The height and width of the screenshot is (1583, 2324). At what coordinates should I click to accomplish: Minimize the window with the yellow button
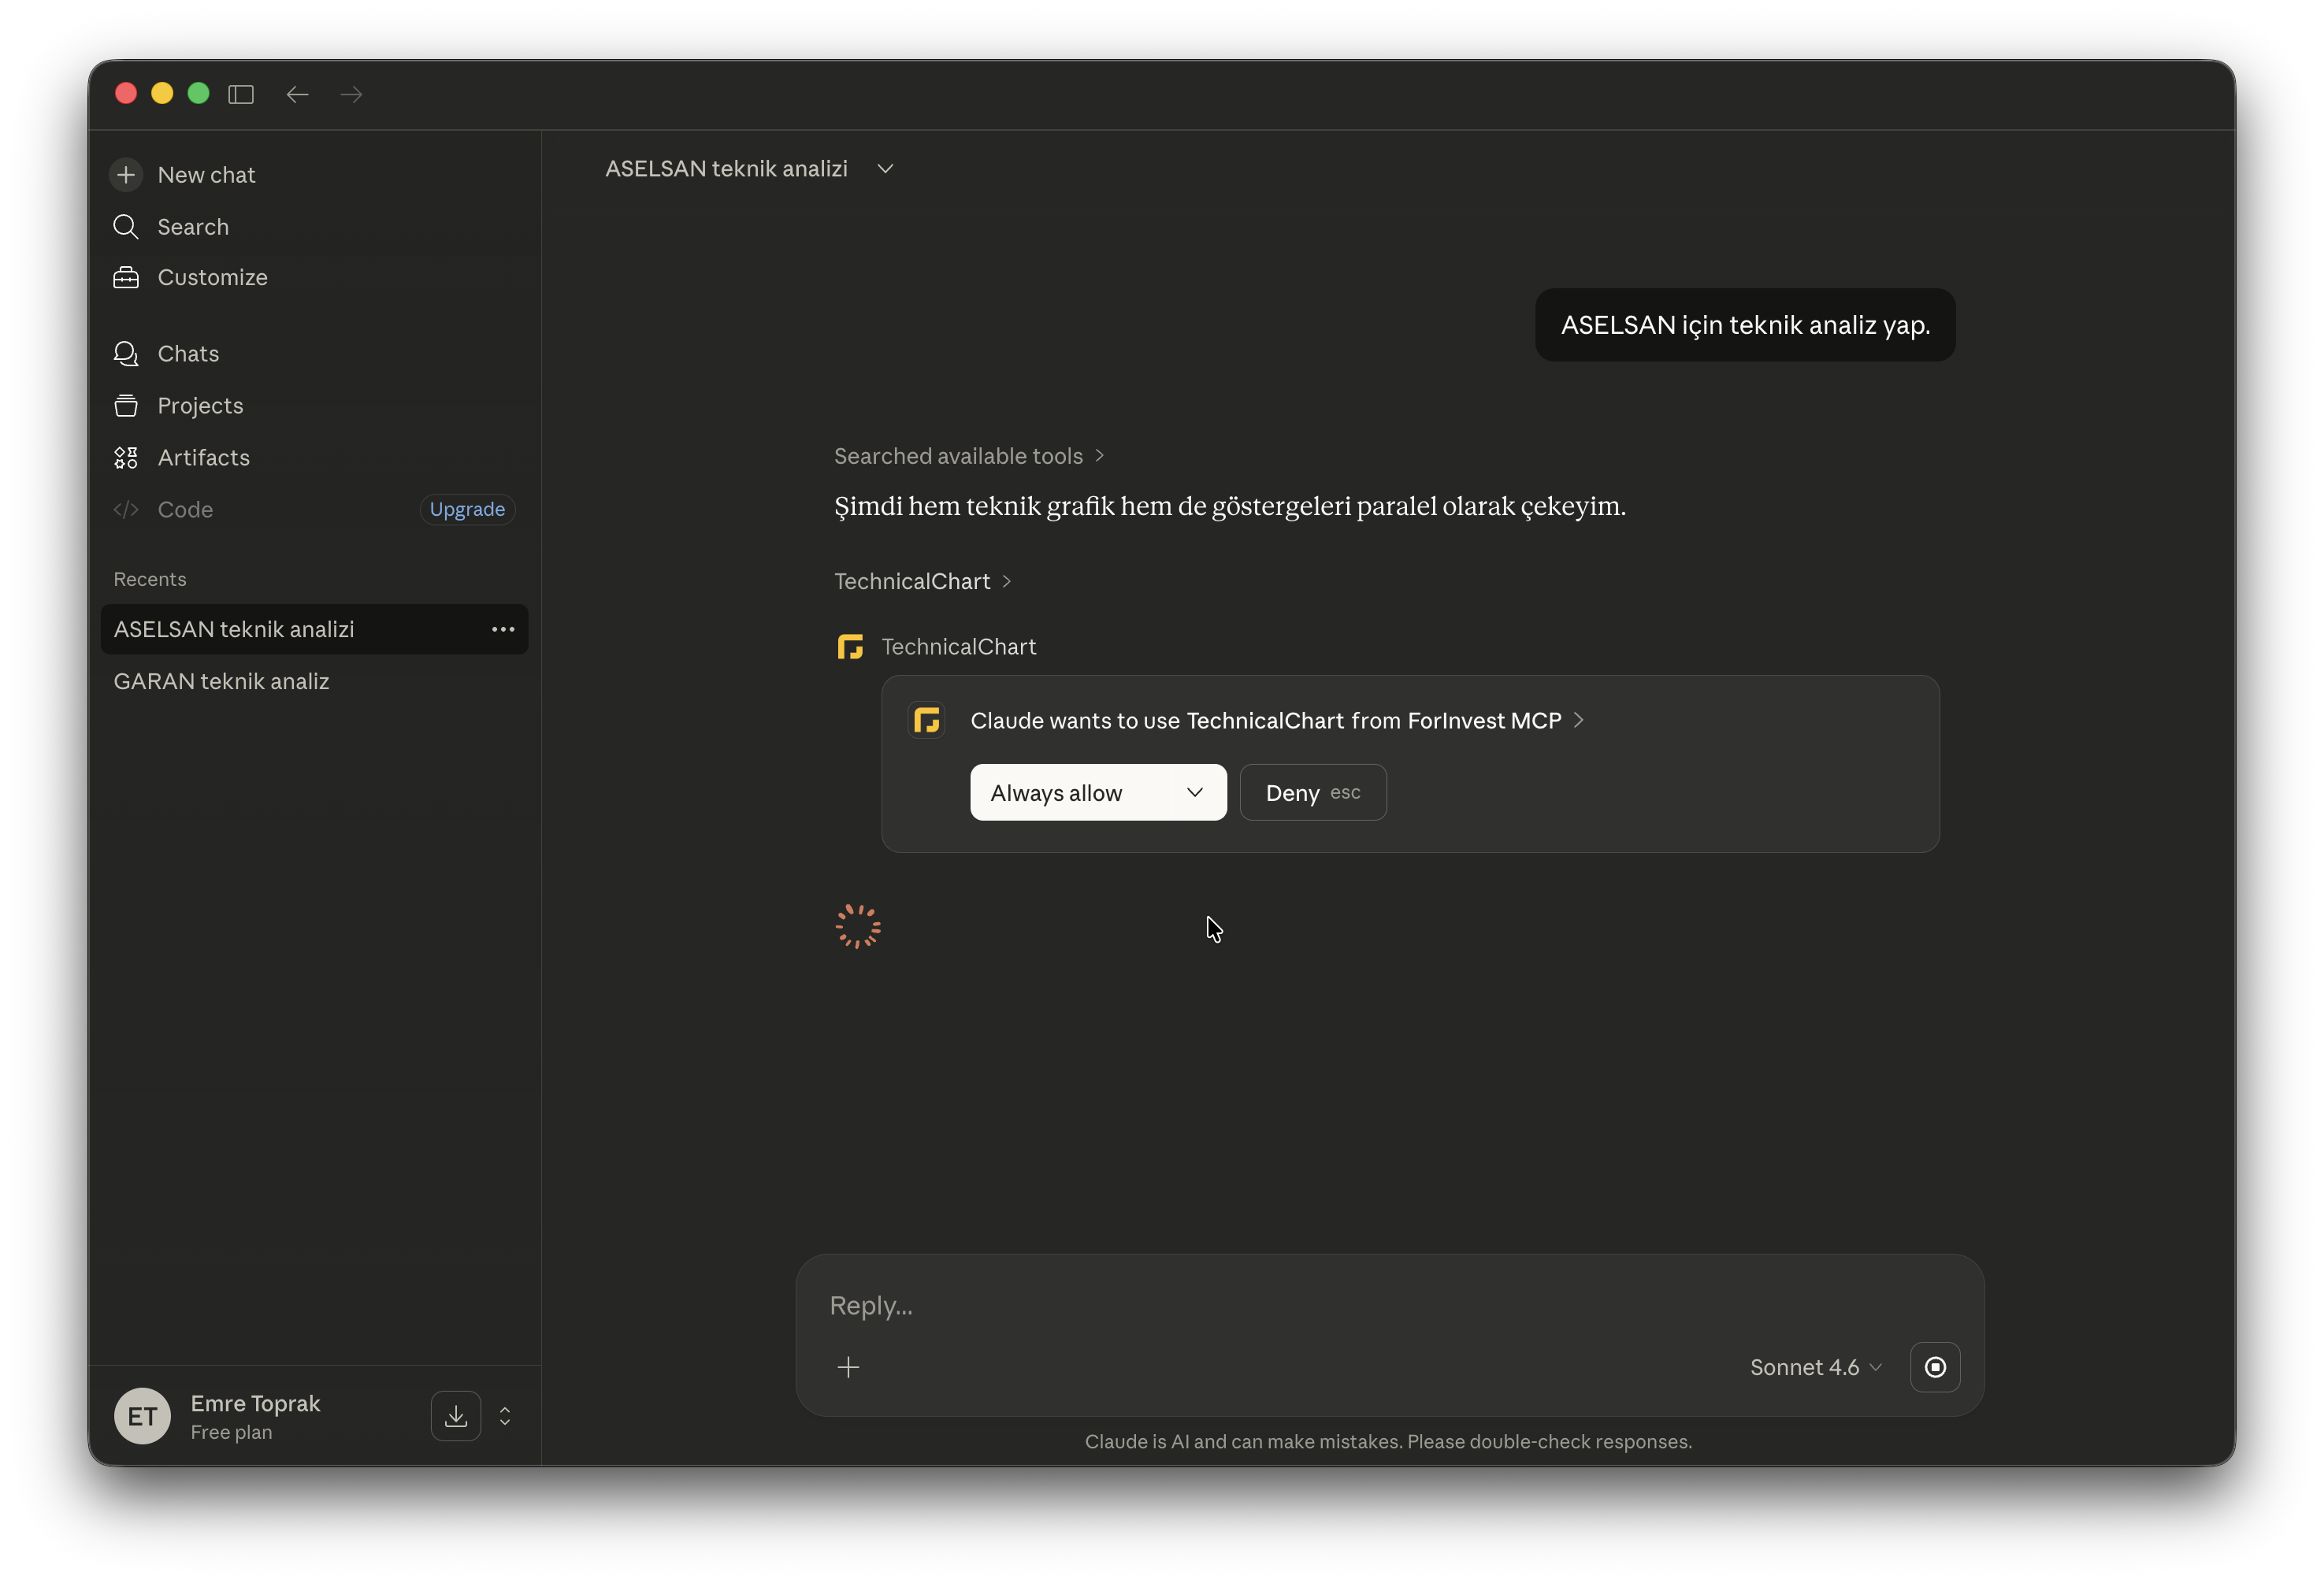coord(162,93)
